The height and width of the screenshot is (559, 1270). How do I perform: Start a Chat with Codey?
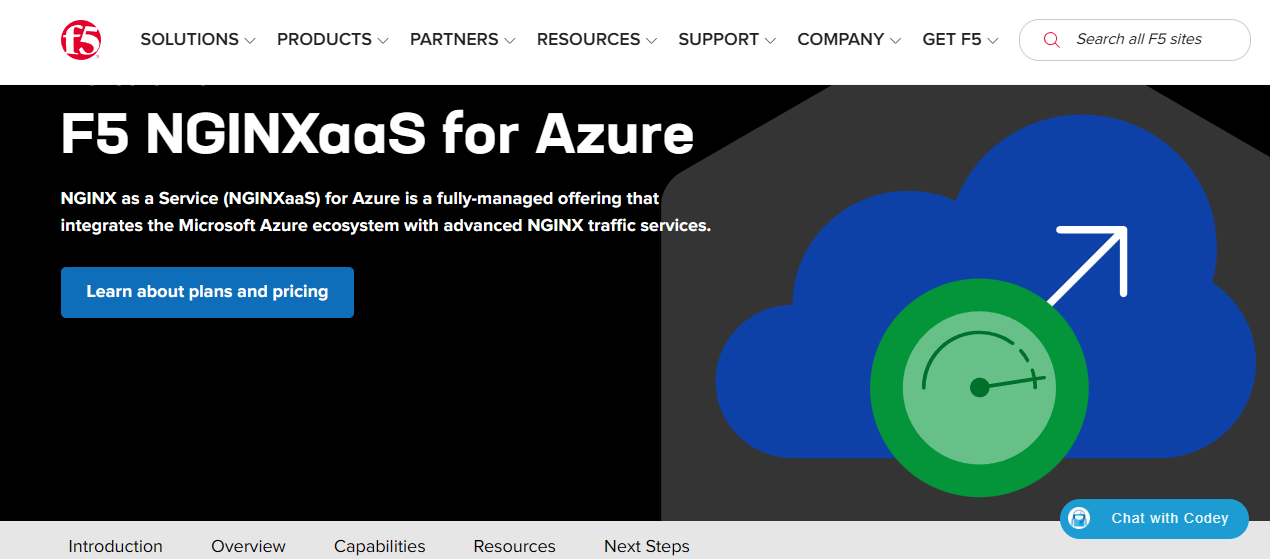[x=1168, y=519]
